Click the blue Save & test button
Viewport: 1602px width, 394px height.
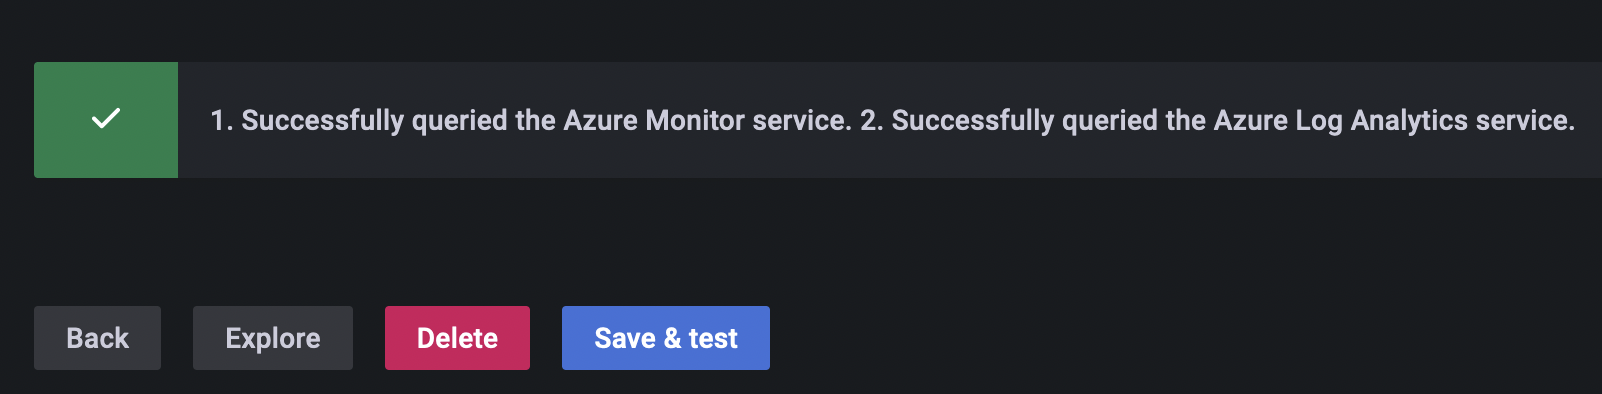(x=666, y=338)
